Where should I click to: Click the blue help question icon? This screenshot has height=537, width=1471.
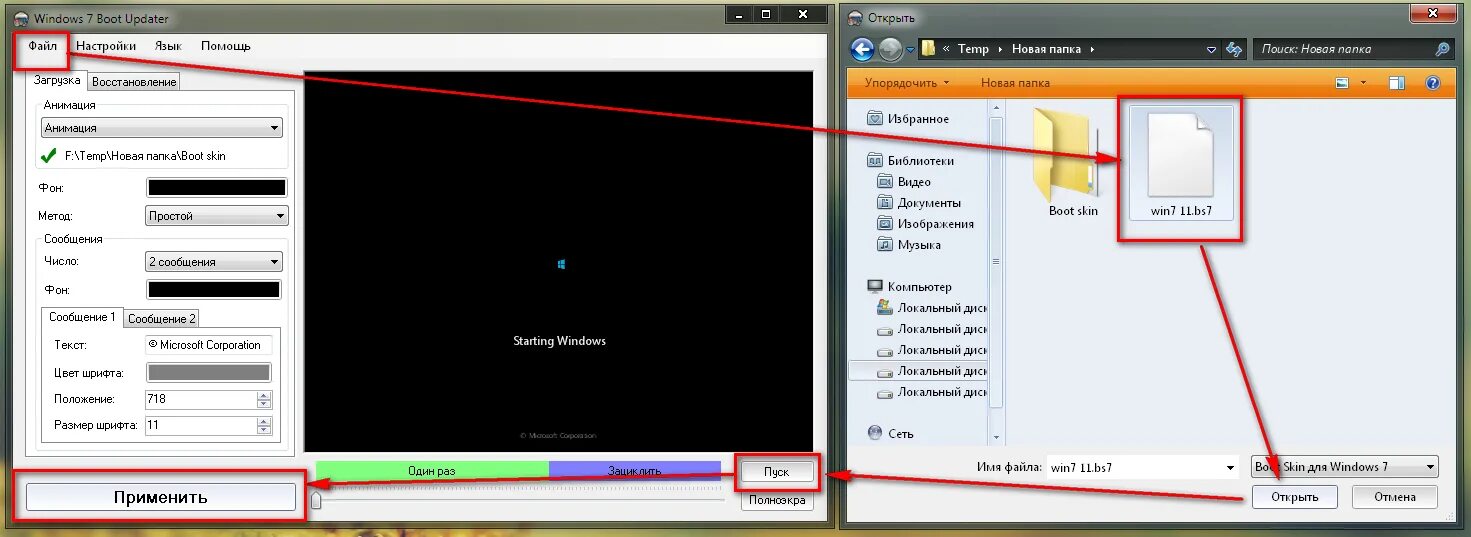(x=1432, y=84)
